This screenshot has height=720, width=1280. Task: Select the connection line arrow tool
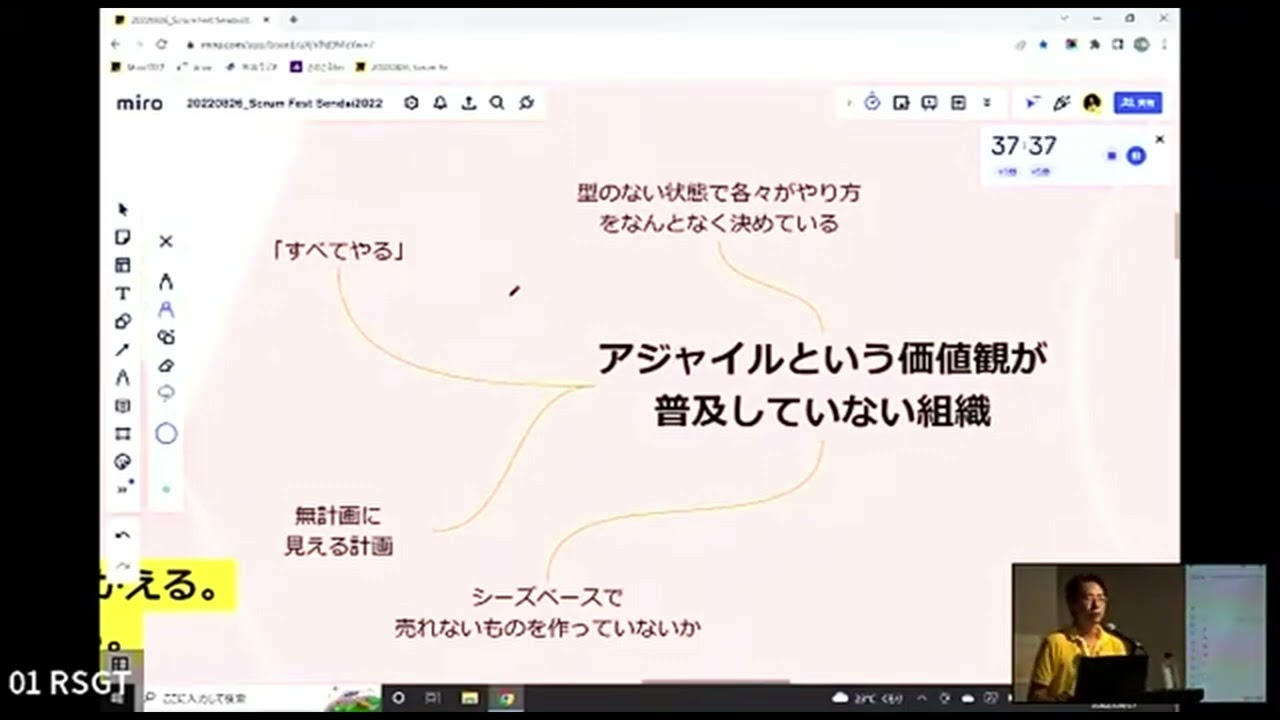click(x=123, y=349)
